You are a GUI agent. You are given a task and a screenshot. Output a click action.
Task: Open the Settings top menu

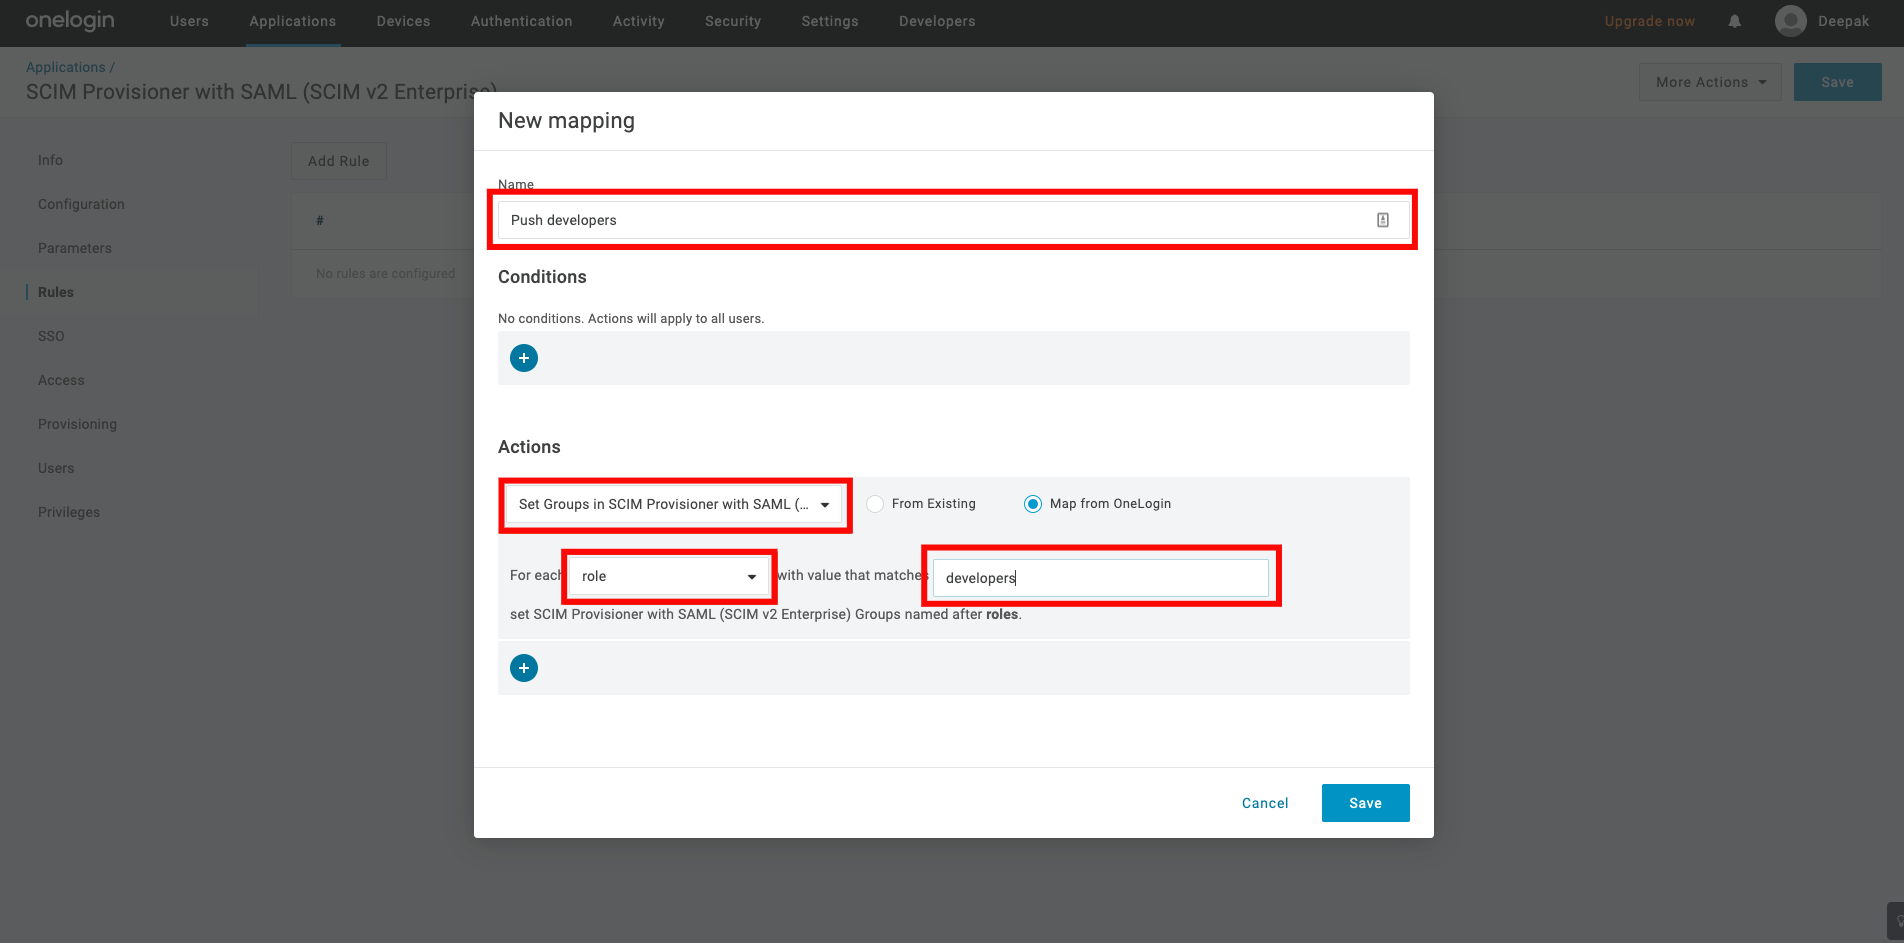(830, 21)
